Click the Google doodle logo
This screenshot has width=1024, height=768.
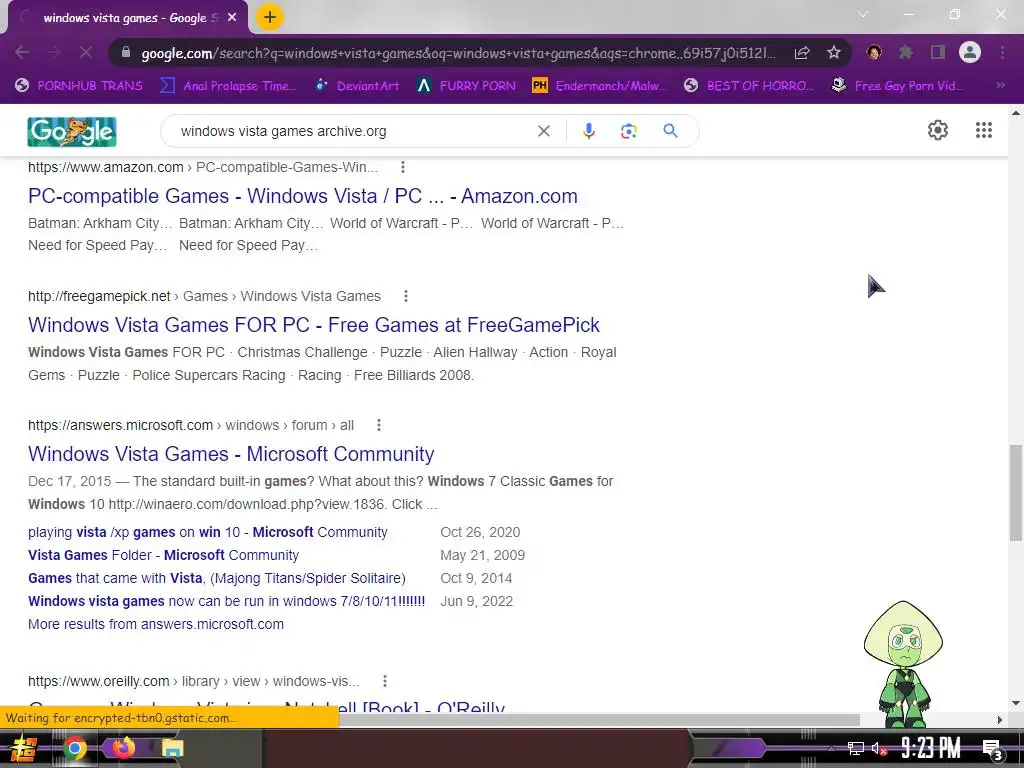(72, 131)
